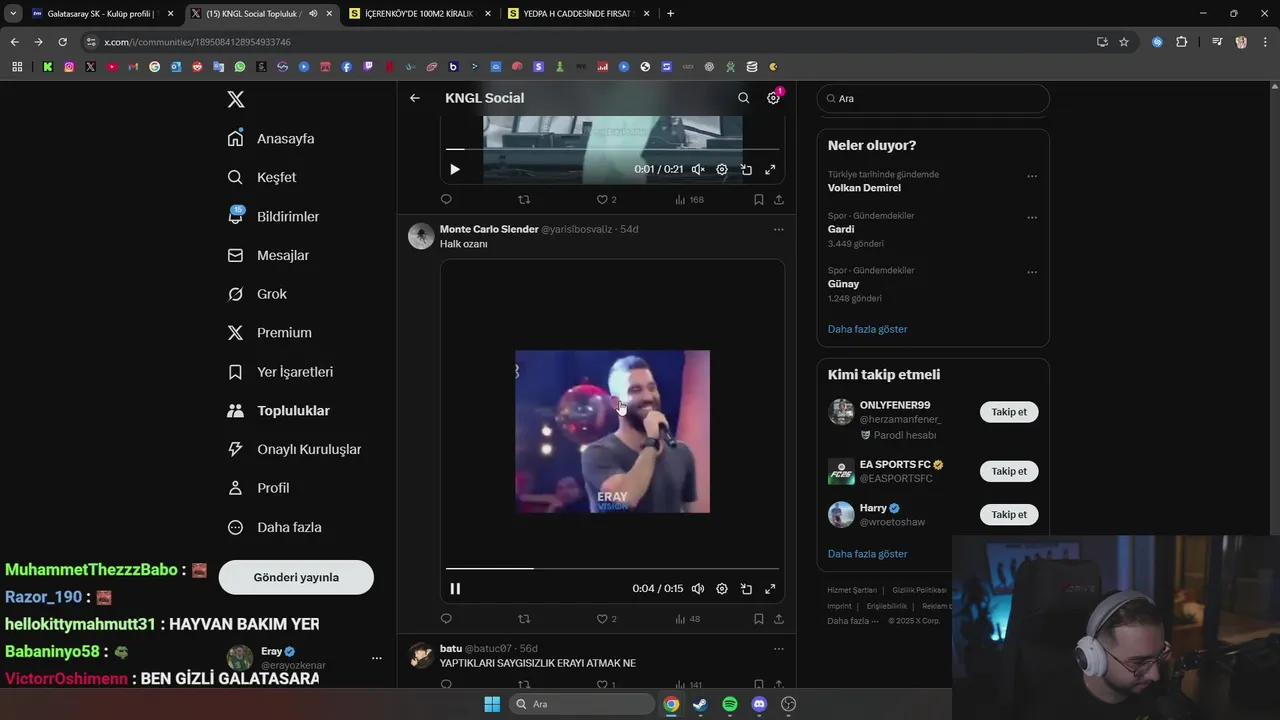The height and width of the screenshot is (720, 1280).
Task: Open more options for Volkan Demirel trend
Action: point(1032,176)
